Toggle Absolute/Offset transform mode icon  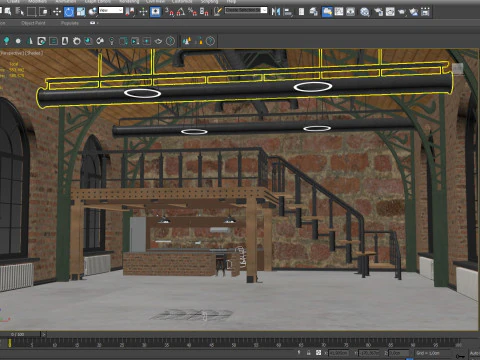coord(318,352)
